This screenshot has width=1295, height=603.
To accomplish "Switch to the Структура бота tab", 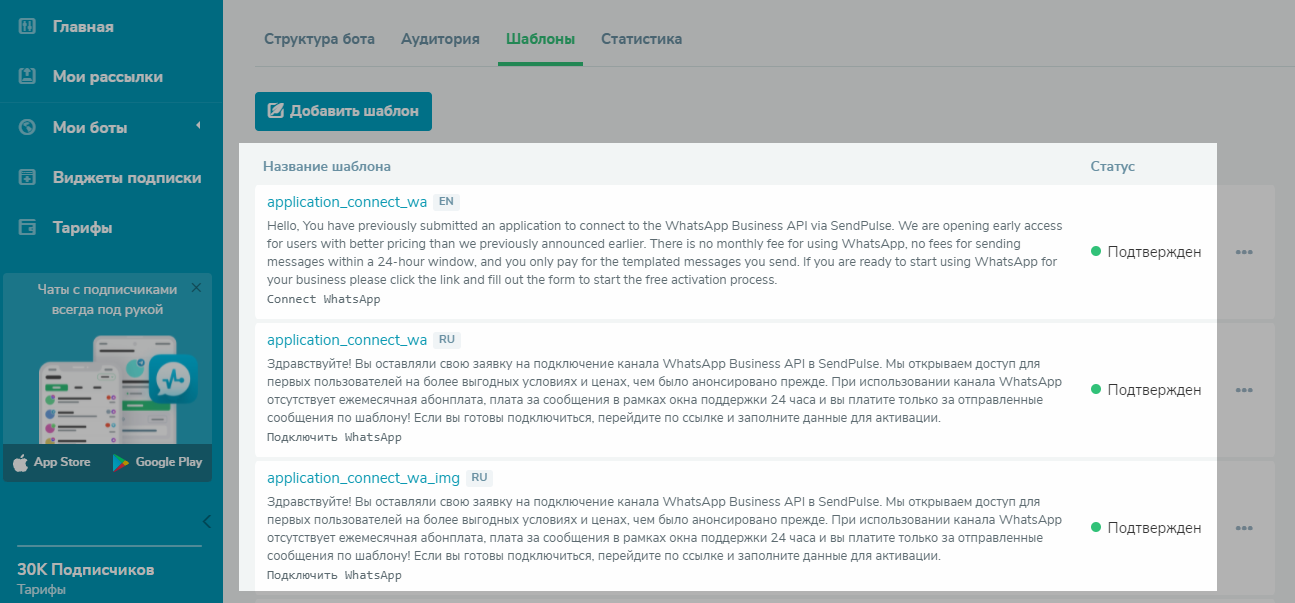I will pyautogui.click(x=319, y=39).
